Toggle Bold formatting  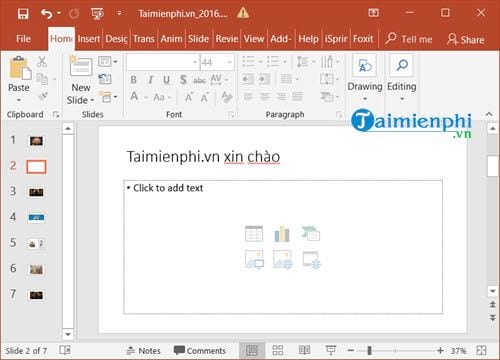click(x=133, y=80)
